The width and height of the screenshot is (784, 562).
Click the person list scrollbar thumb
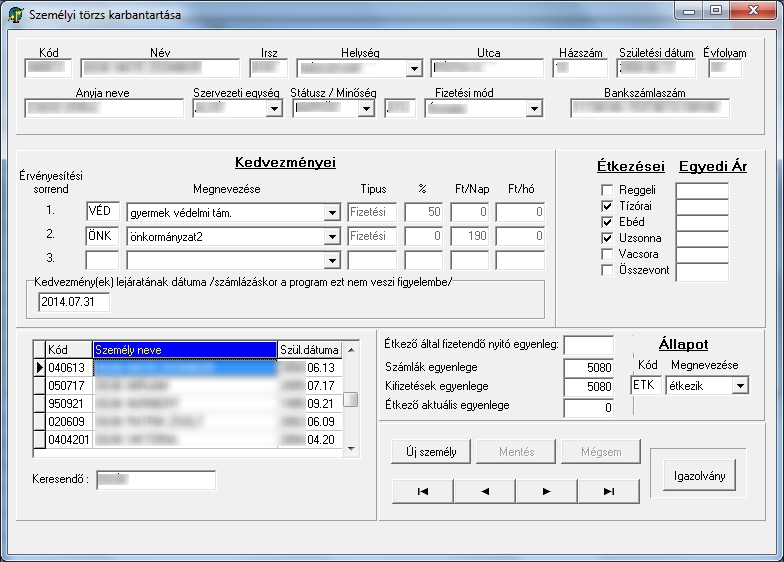(351, 400)
